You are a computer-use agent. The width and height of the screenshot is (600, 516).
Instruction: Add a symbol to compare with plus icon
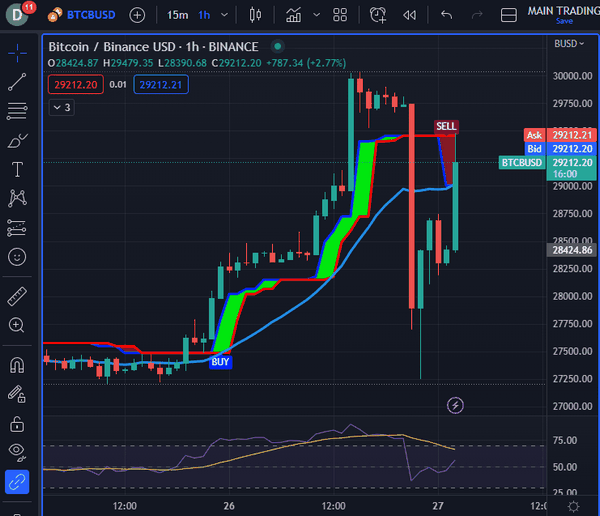[137, 15]
